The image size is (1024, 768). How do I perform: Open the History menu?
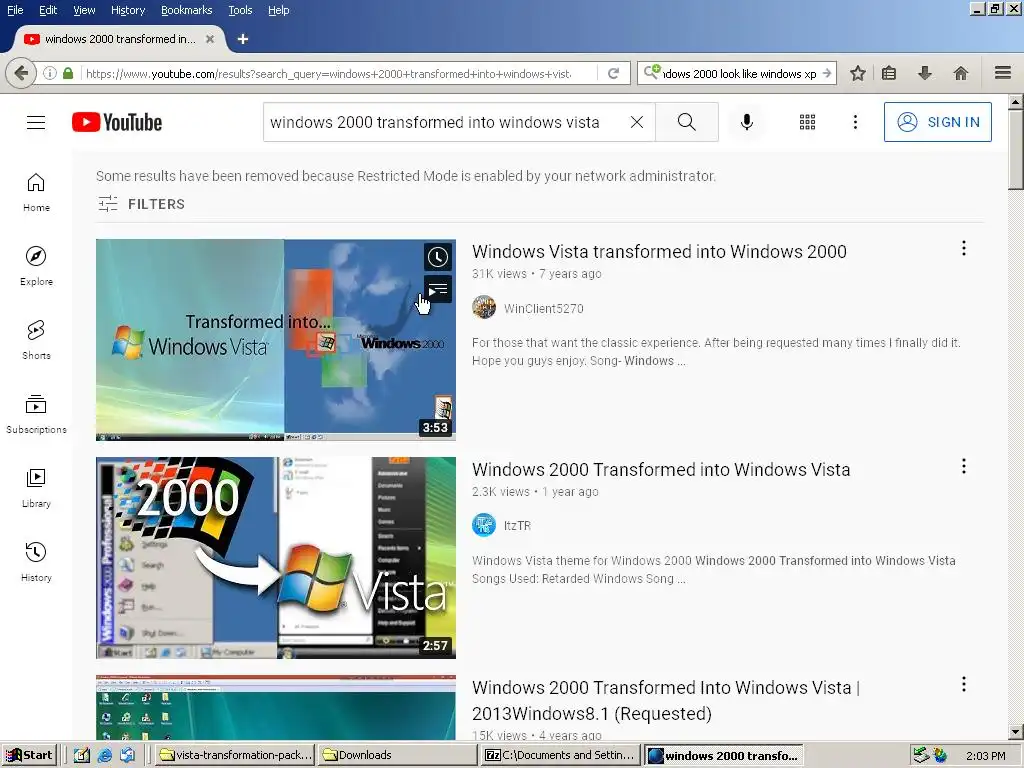point(128,10)
